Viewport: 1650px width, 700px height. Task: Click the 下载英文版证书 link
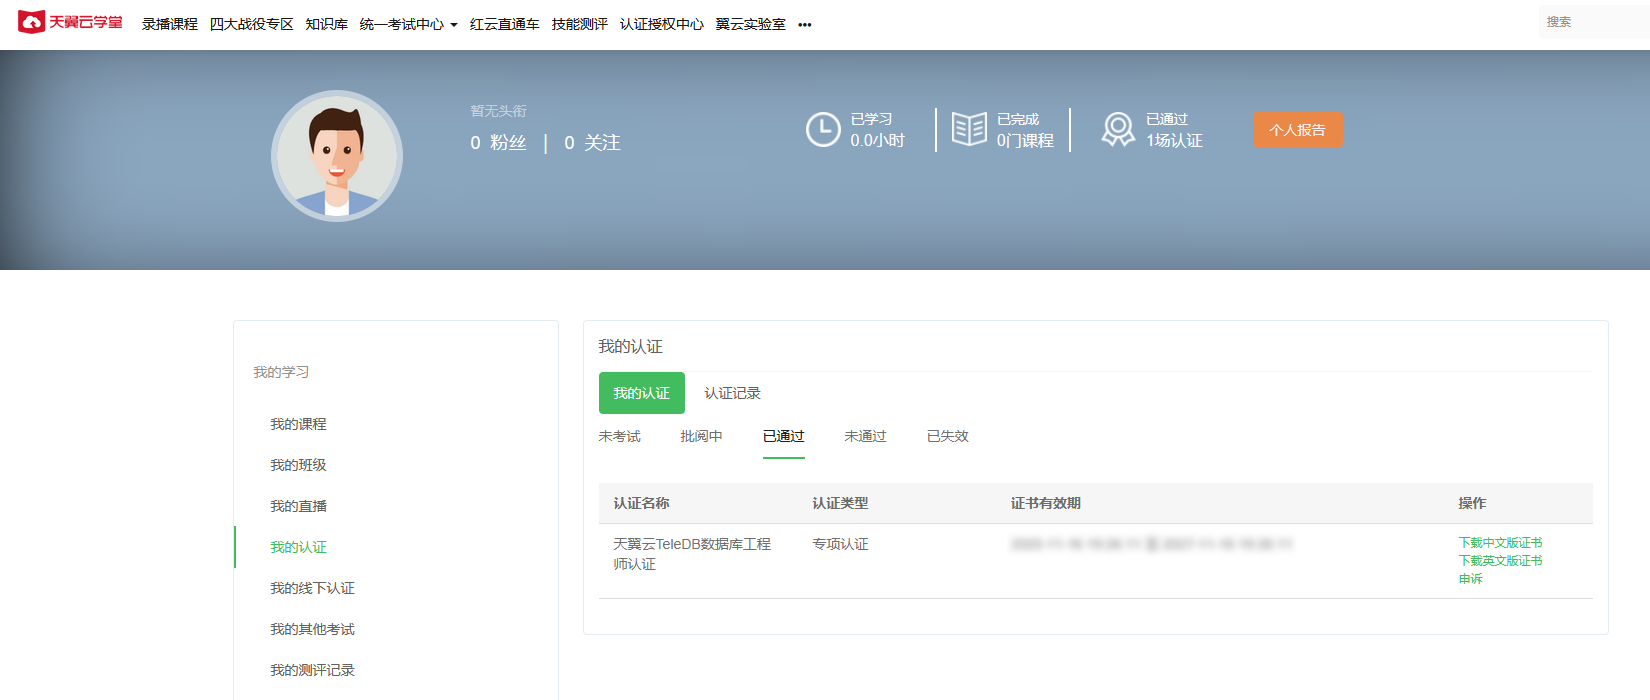pos(1500,561)
